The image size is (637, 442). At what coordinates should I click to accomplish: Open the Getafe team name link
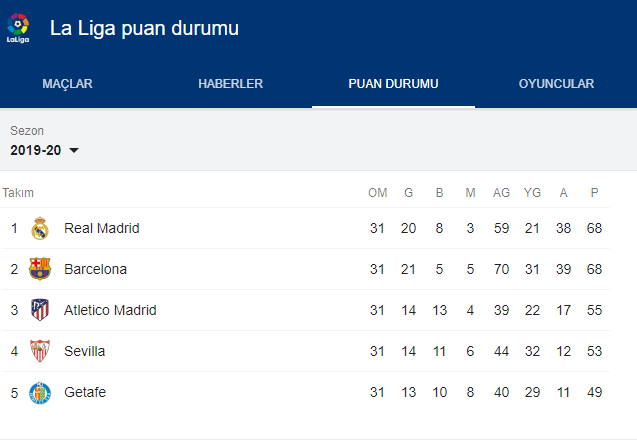point(84,392)
